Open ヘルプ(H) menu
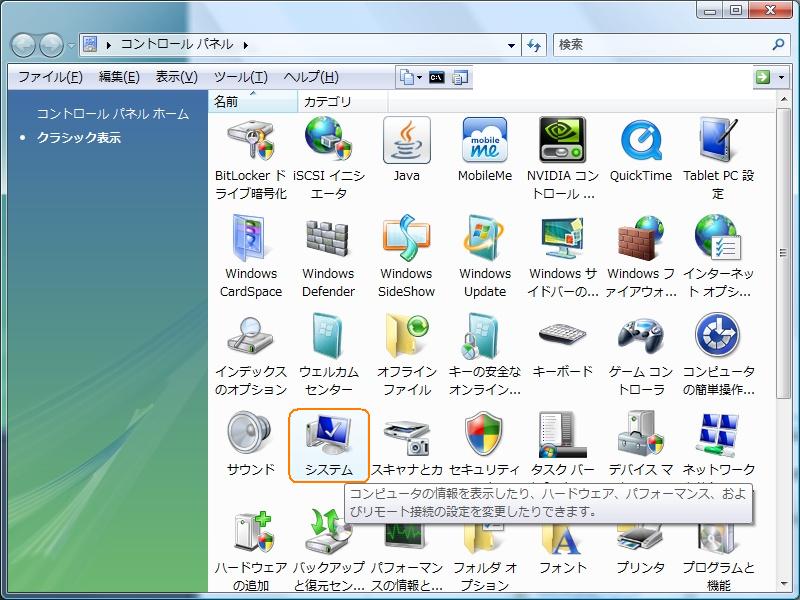This screenshot has height=600, width=800. [x=311, y=77]
